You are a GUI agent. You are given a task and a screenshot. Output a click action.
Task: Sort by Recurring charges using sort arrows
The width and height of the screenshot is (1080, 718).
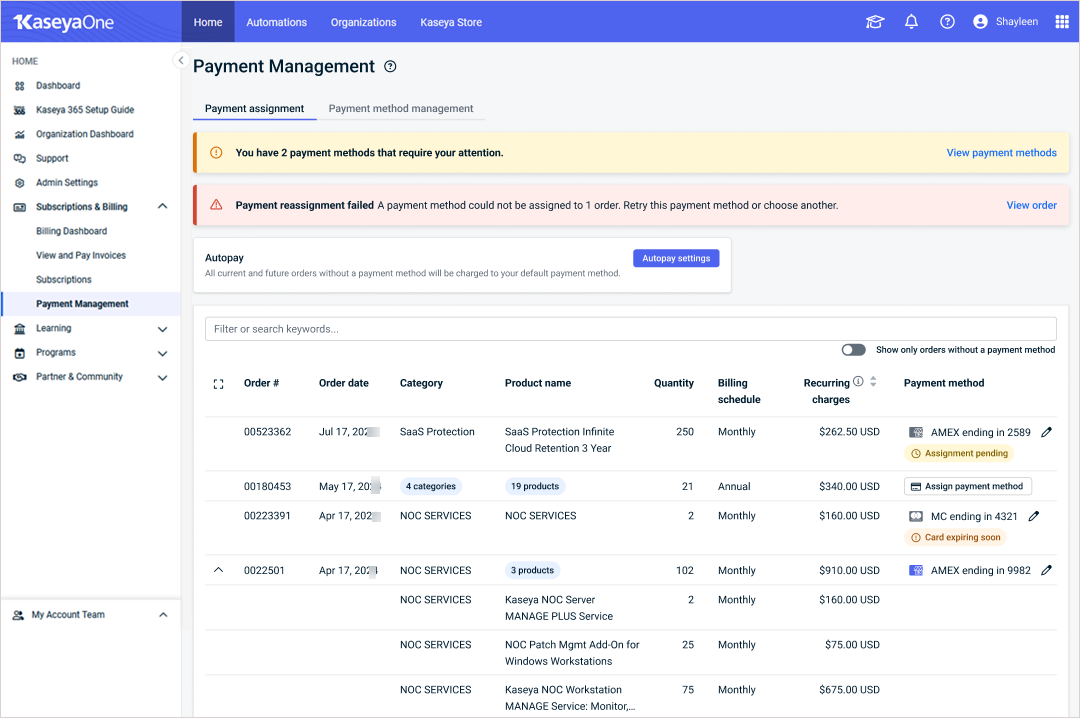pyautogui.click(x=873, y=381)
